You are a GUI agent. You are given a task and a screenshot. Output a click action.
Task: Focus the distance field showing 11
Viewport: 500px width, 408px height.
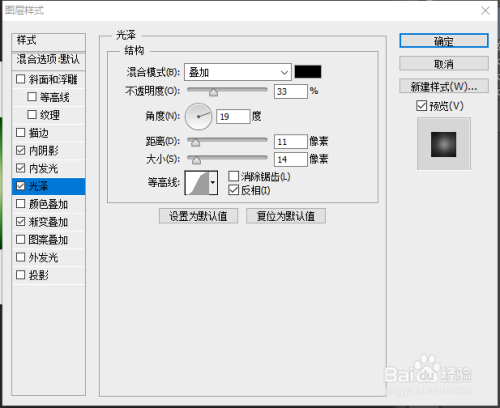pos(291,142)
